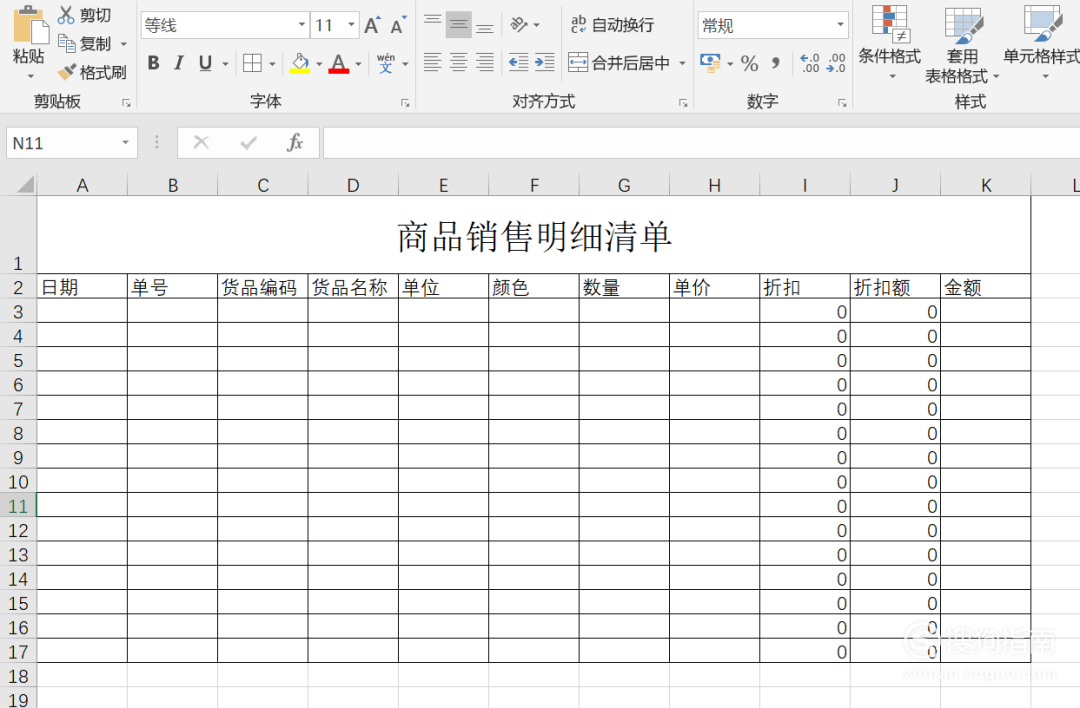Click the Insert Function fx icon

click(297, 142)
